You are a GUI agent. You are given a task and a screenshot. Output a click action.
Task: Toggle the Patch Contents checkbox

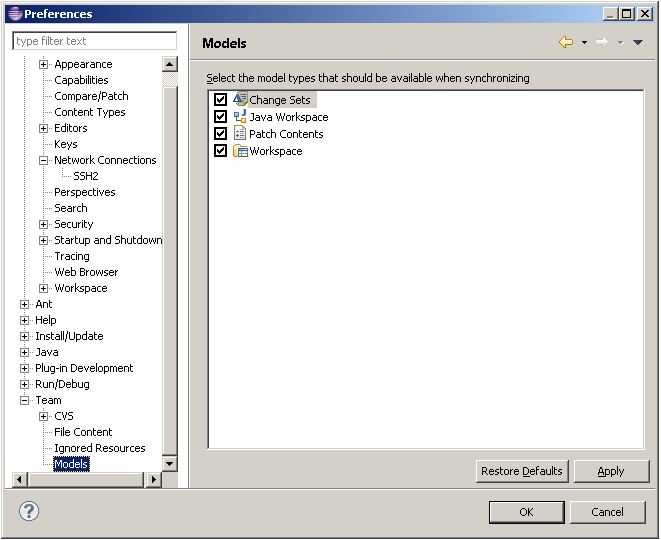click(220, 134)
